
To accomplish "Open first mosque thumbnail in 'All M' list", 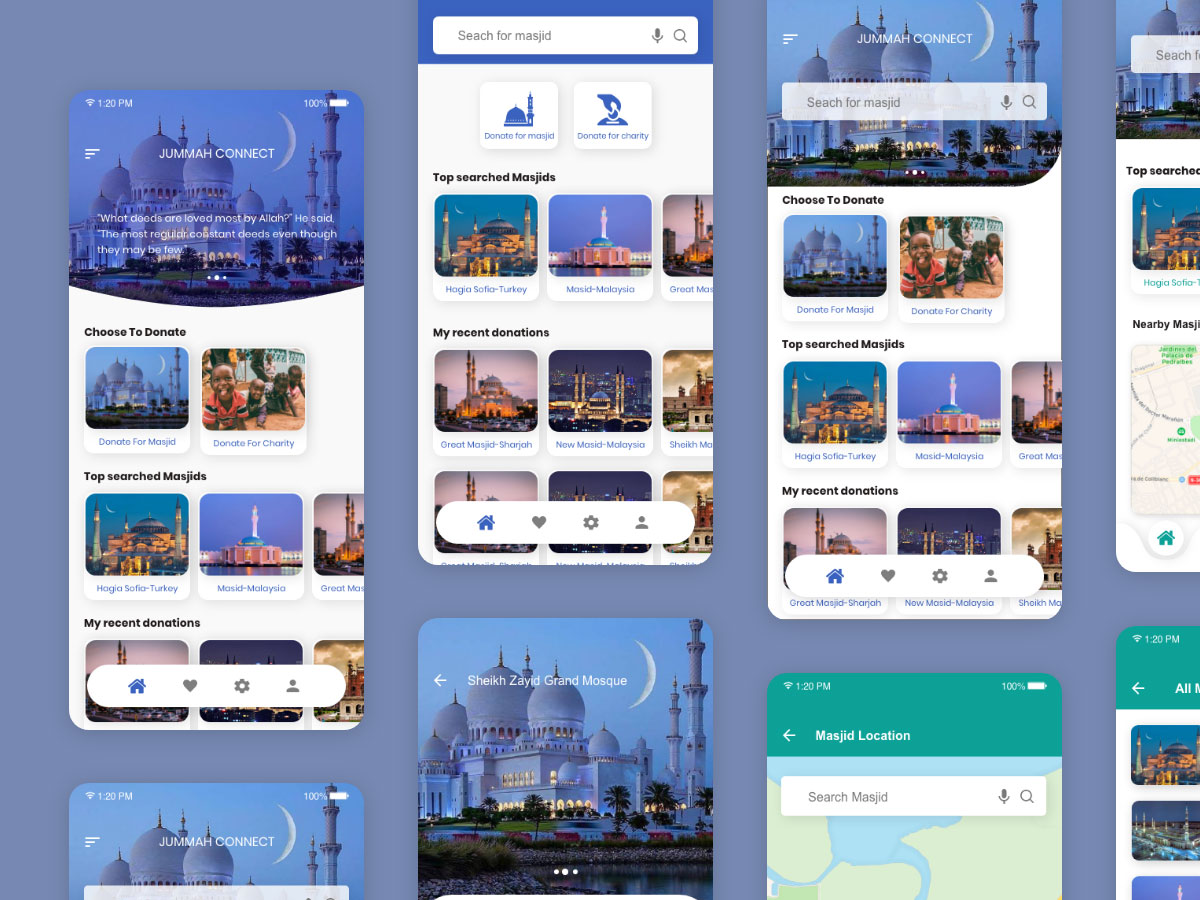I will 1165,755.
